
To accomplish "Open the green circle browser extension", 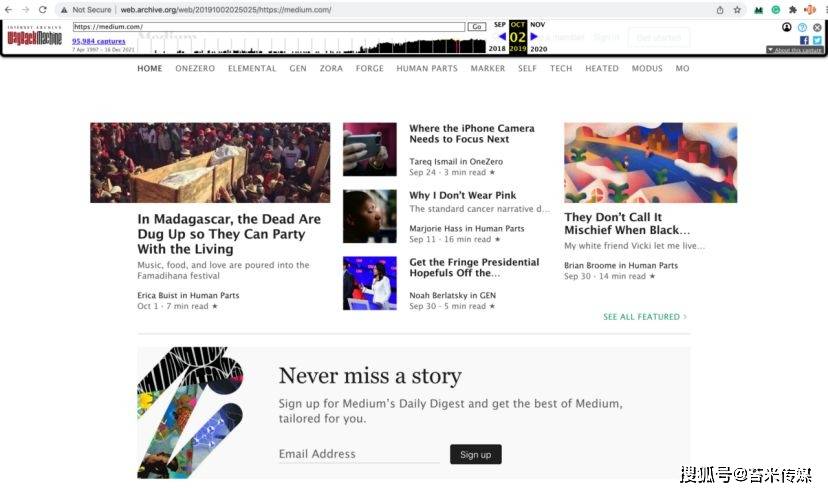I will point(776,10).
